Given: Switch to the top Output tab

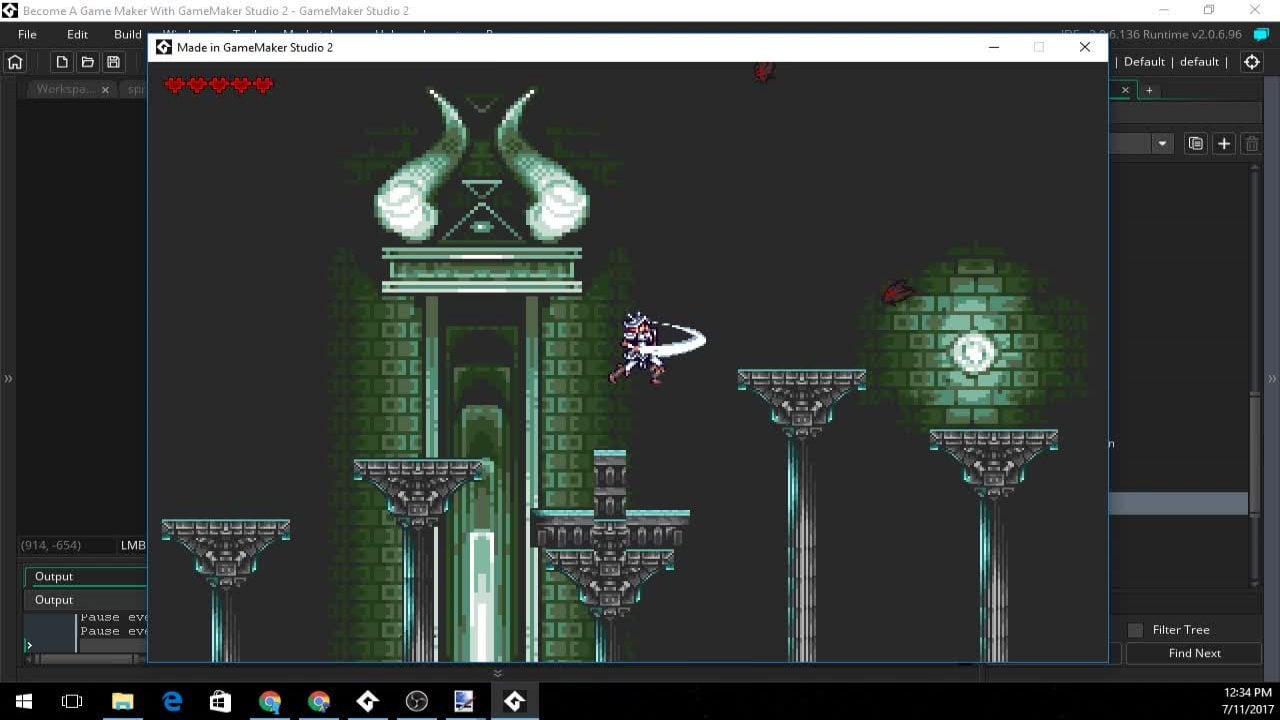Looking at the screenshot, I should coord(54,576).
